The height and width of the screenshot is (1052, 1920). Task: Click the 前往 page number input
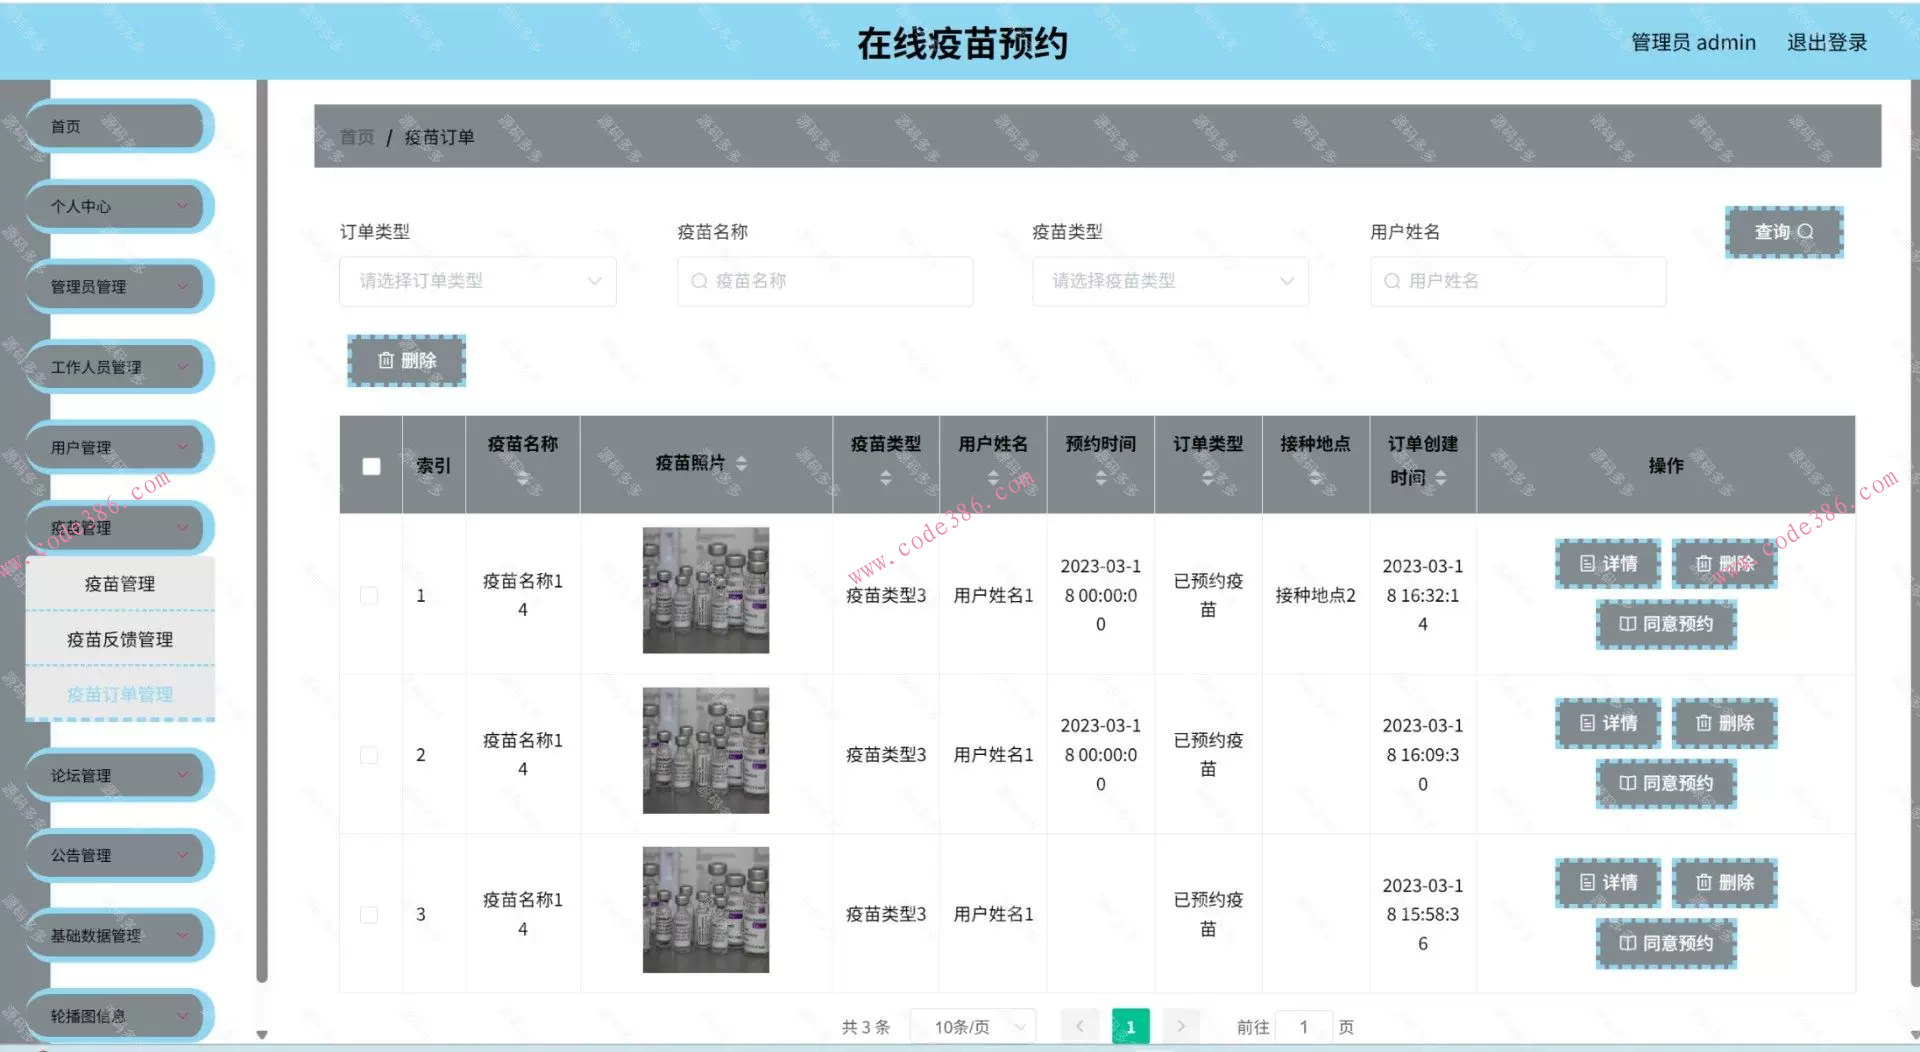pos(1304,1026)
